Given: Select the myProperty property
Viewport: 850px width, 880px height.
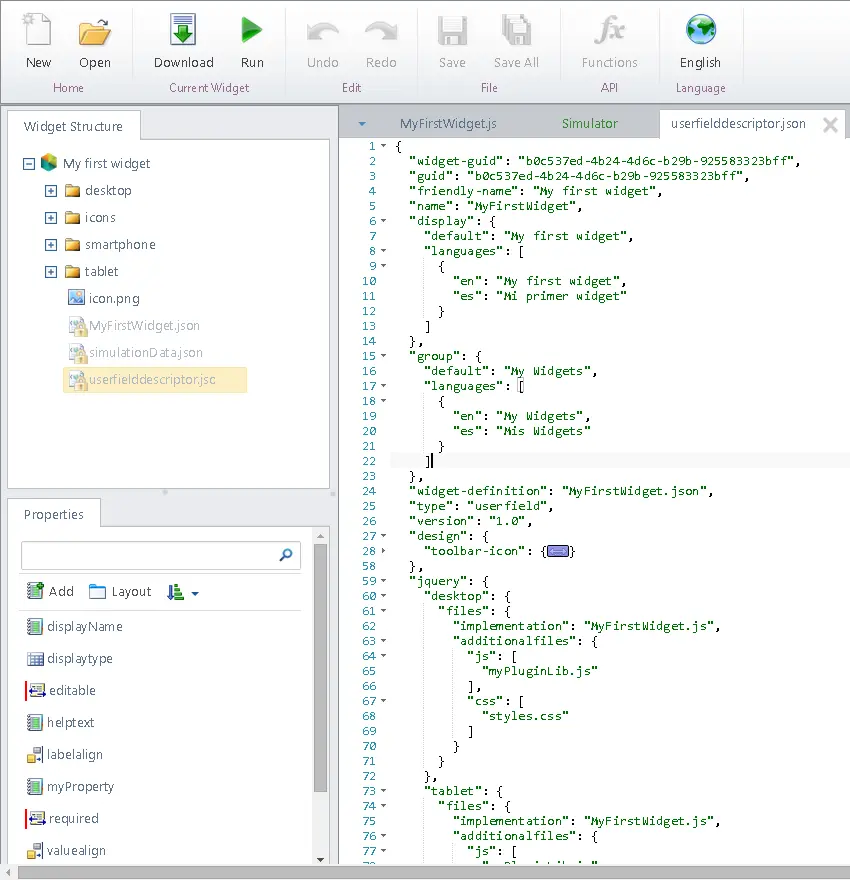Looking at the screenshot, I should tap(70, 786).
